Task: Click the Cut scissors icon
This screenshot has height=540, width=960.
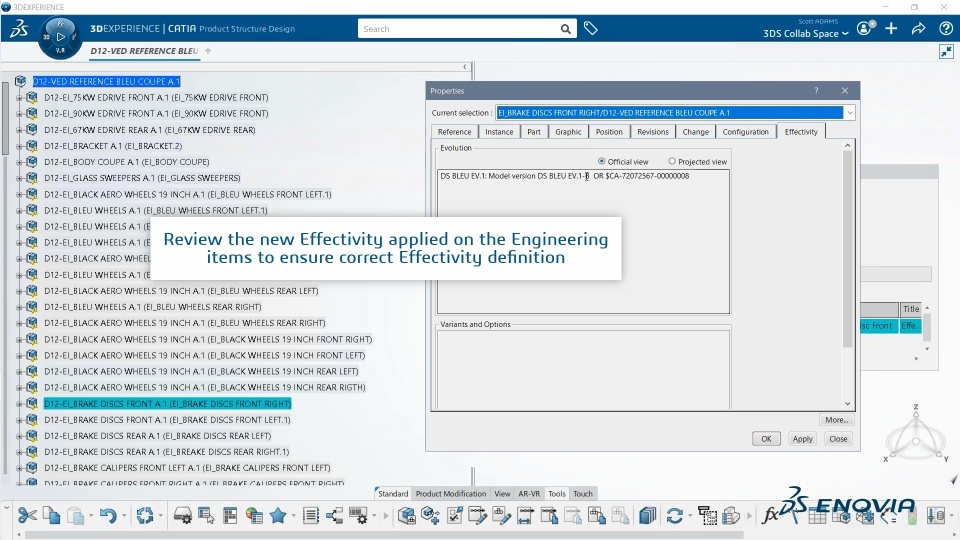Action: click(x=28, y=516)
